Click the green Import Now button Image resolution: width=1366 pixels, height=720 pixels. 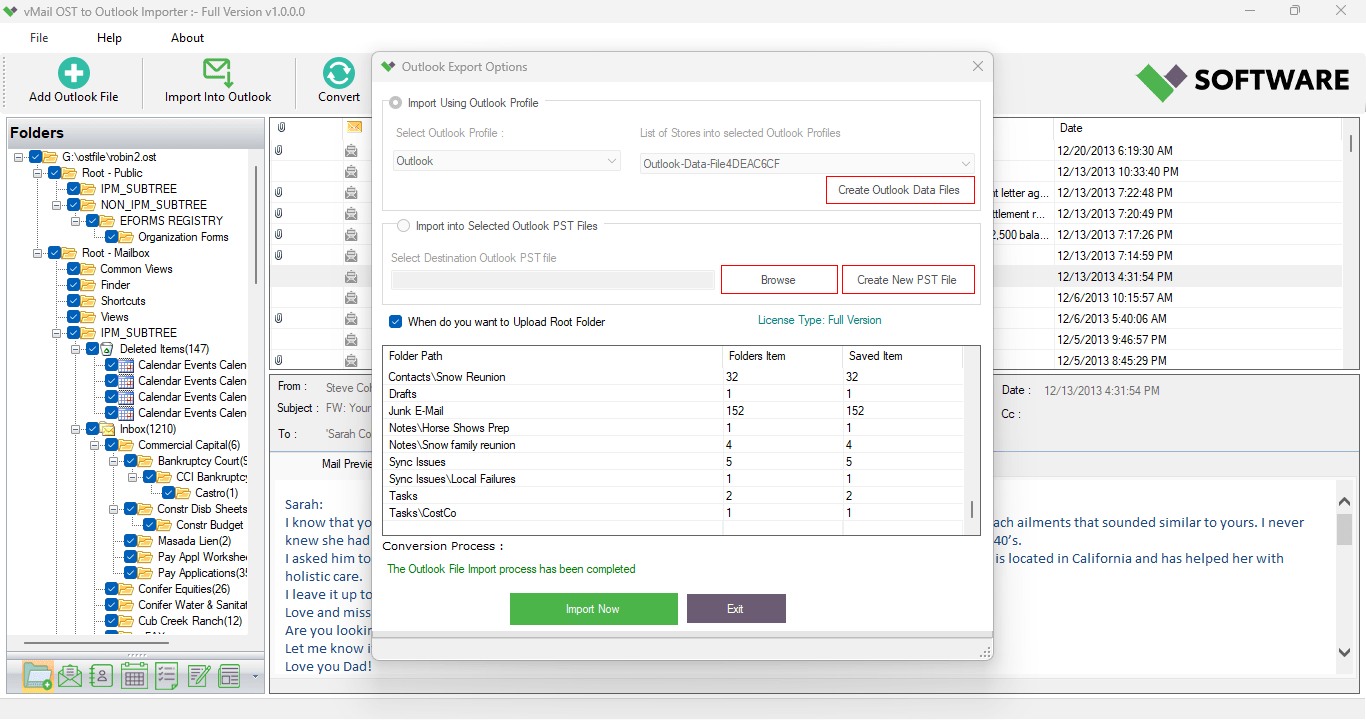pos(593,609)
